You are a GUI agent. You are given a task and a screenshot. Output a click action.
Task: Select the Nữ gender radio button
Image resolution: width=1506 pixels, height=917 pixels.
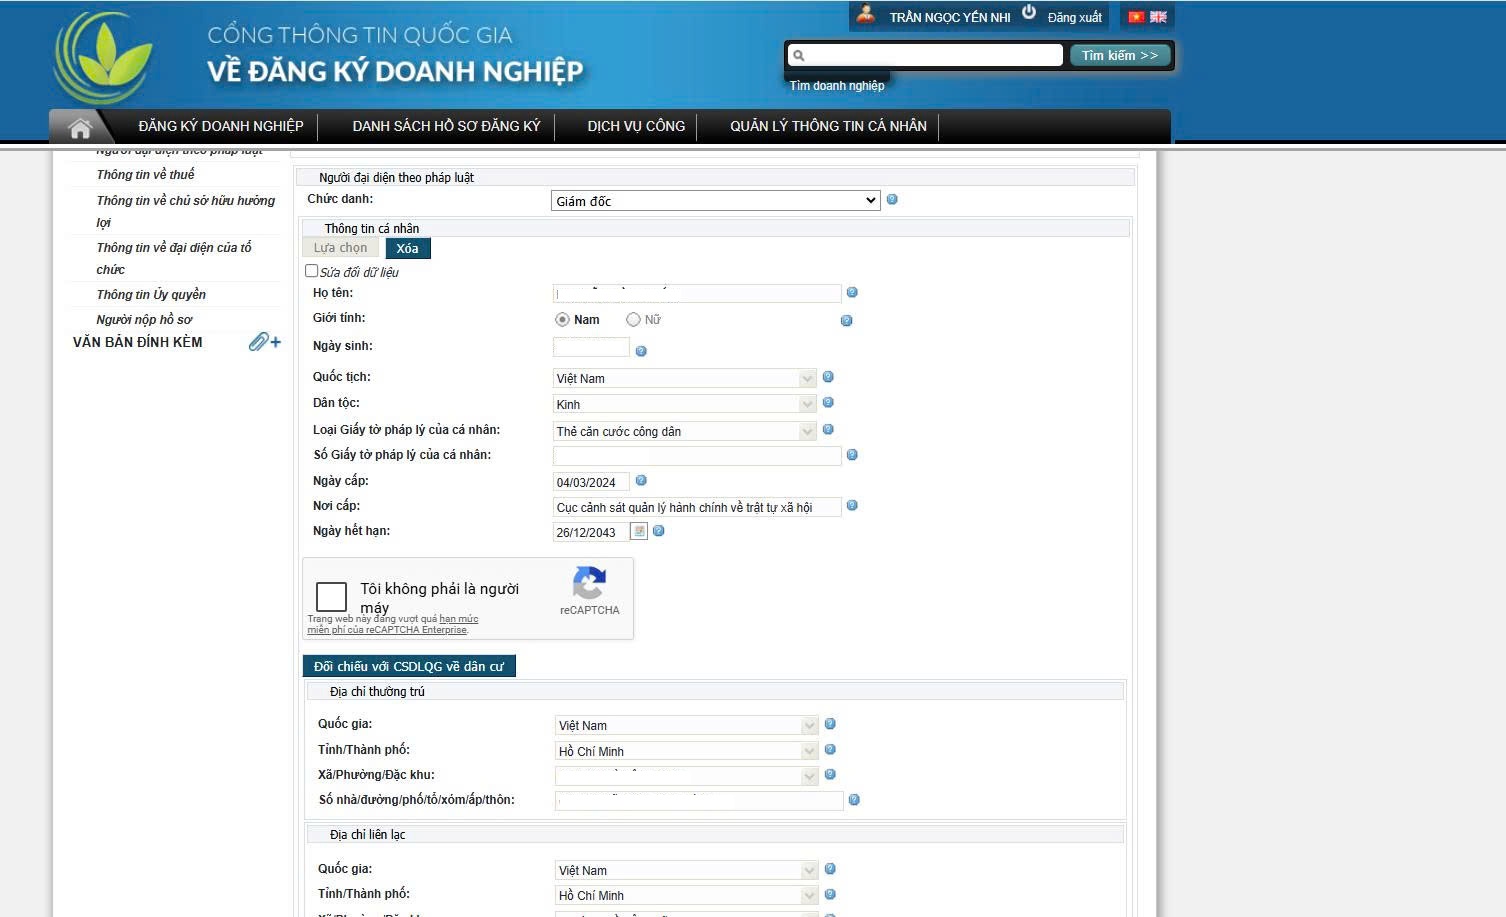tap(633, 320)
